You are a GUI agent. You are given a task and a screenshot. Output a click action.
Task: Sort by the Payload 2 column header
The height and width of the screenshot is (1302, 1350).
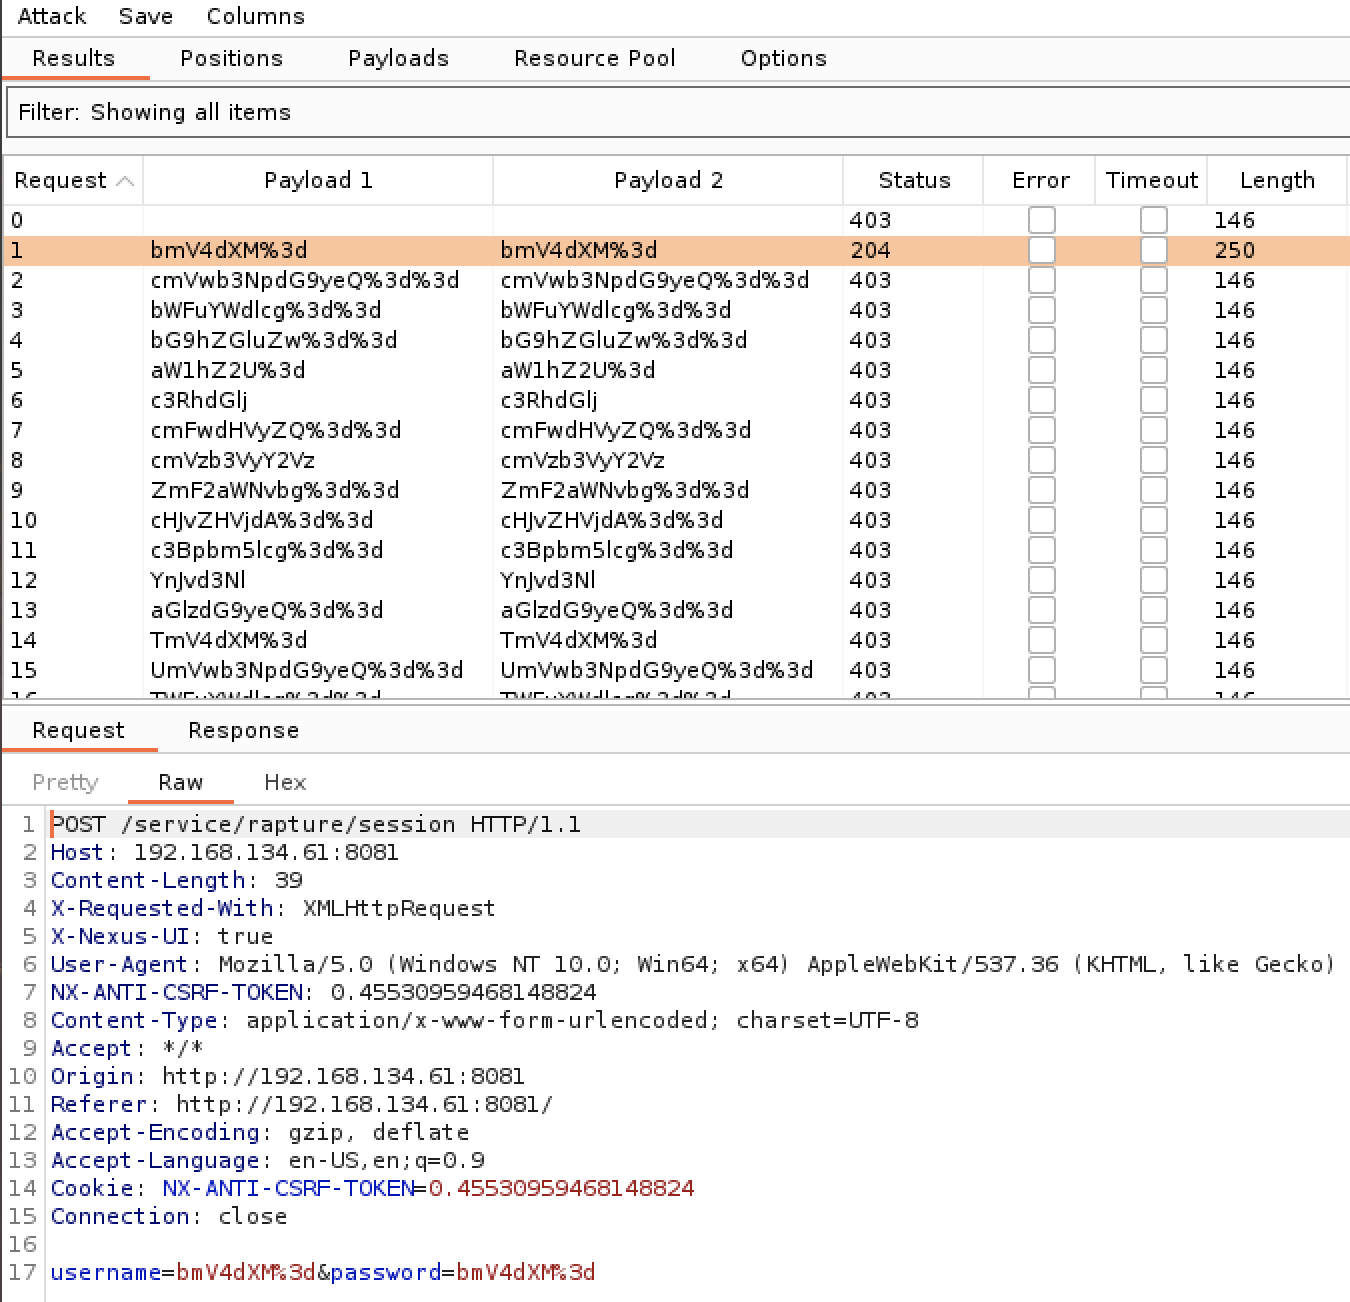pos(668,180)
